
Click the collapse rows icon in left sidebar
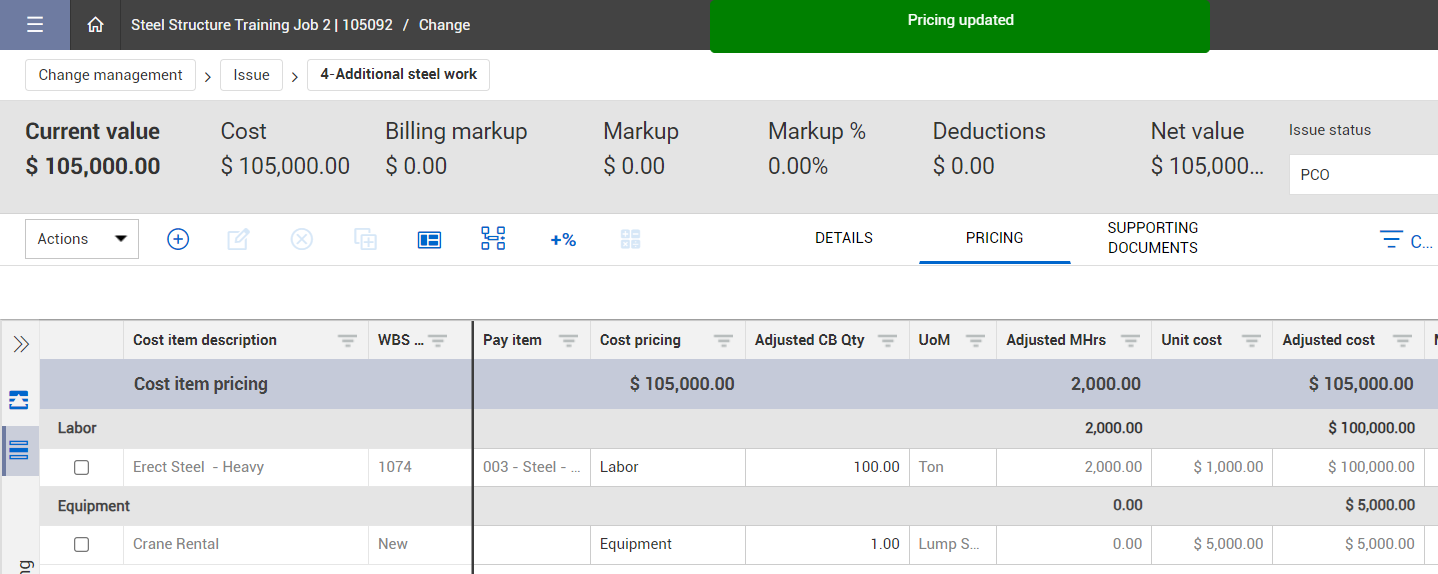pyautogui.click(x=19, y=400)
